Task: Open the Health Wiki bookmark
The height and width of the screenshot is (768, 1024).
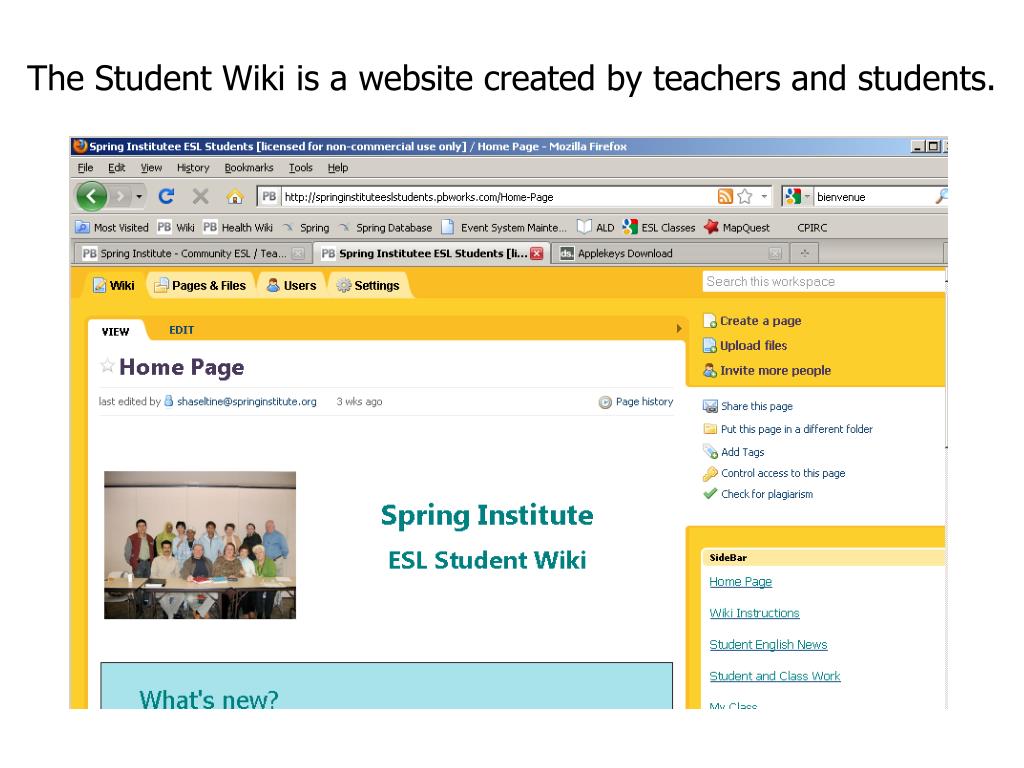Action: click(x=238, y=227)
